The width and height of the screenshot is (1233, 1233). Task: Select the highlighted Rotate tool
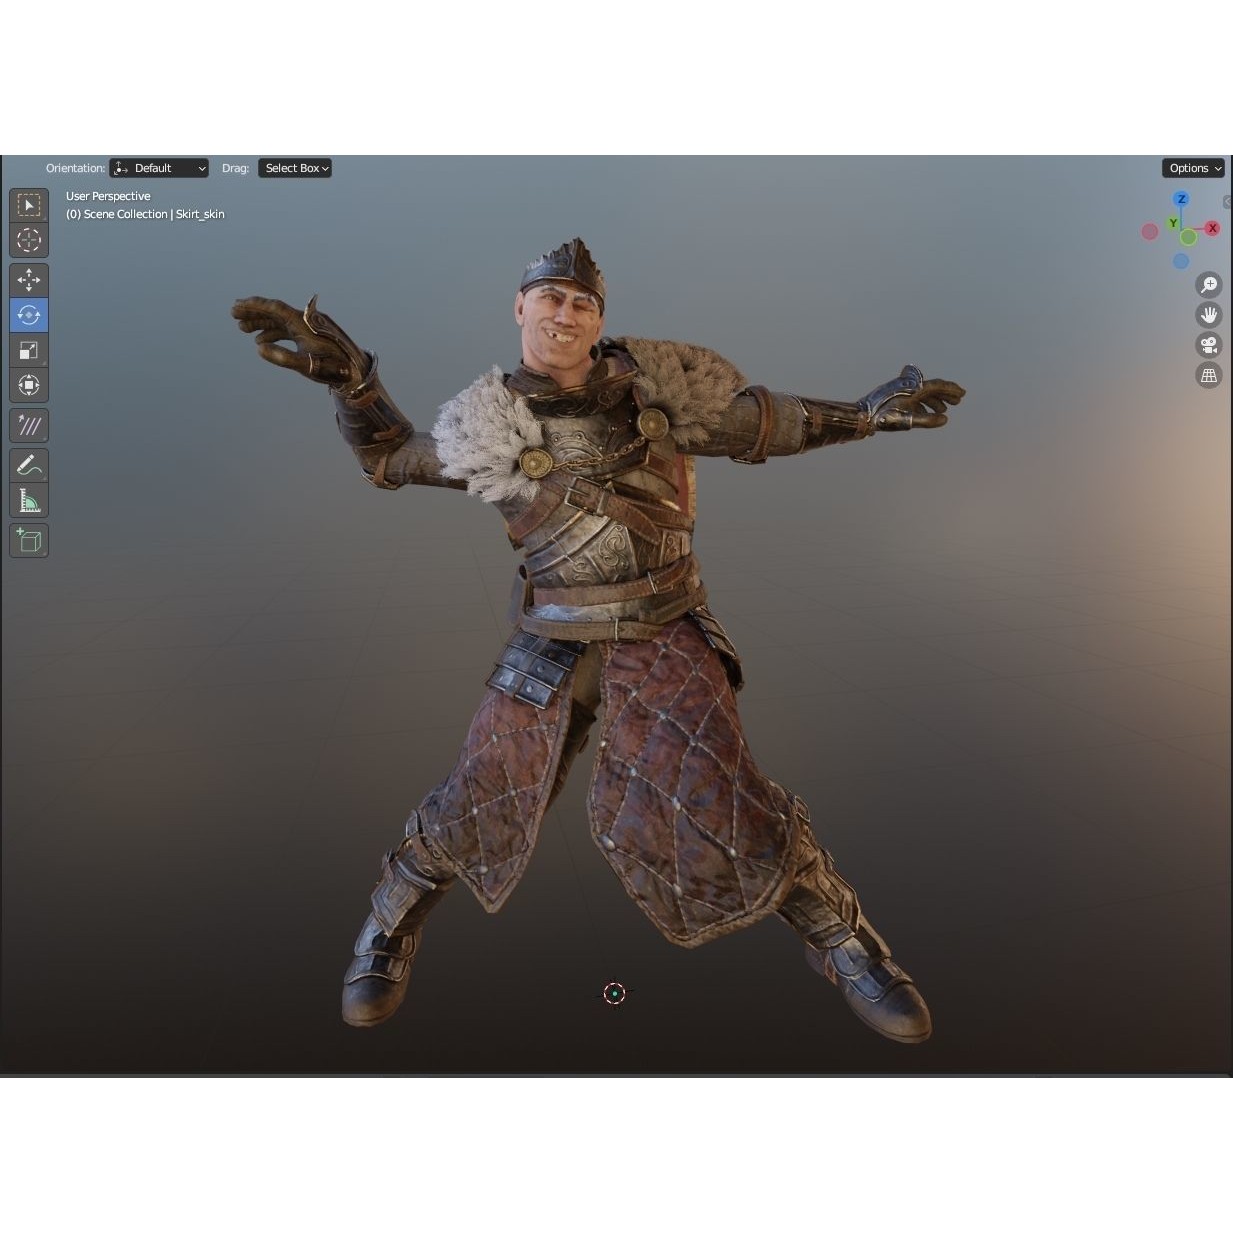coord(29,314)
